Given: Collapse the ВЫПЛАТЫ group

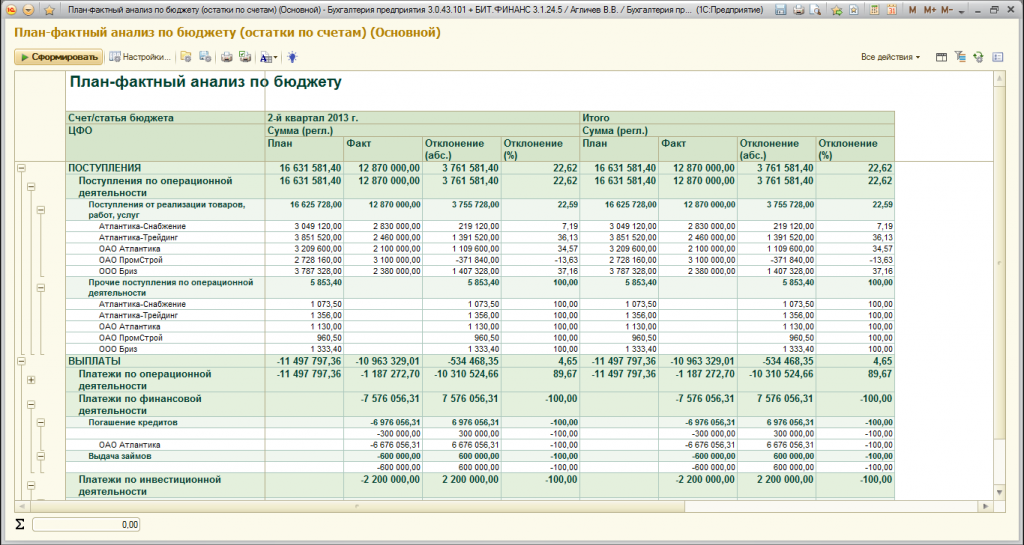Looking at the screenshot, I should [21, 361].
